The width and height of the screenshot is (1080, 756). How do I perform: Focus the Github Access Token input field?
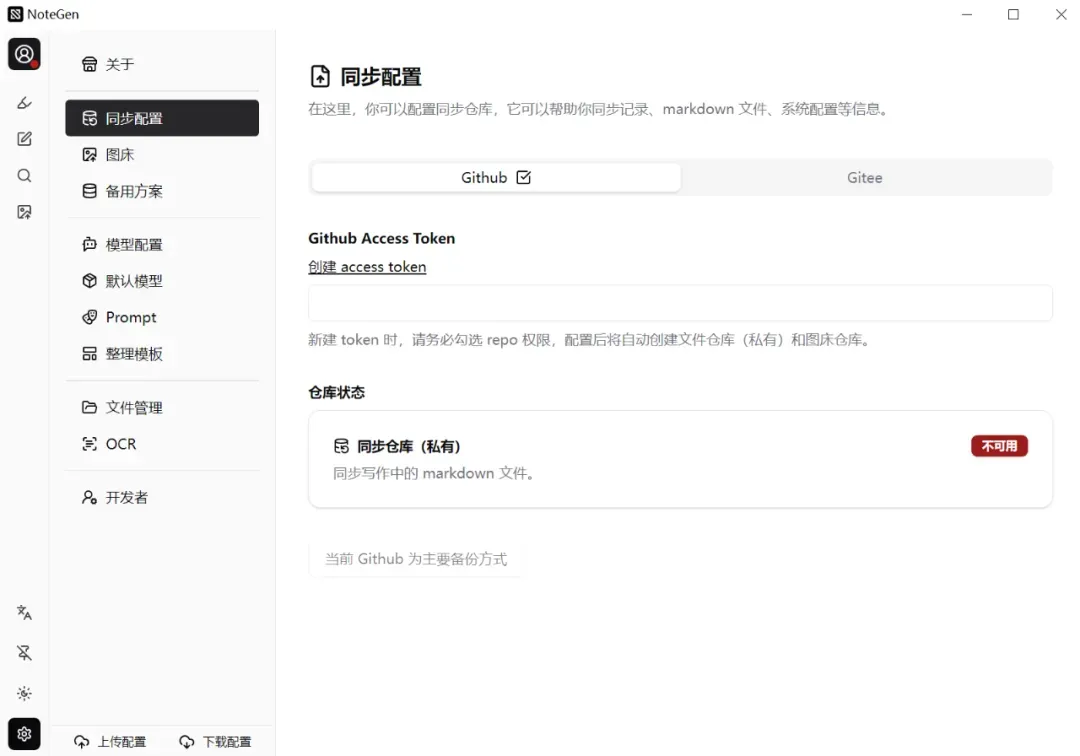point(680,303)
